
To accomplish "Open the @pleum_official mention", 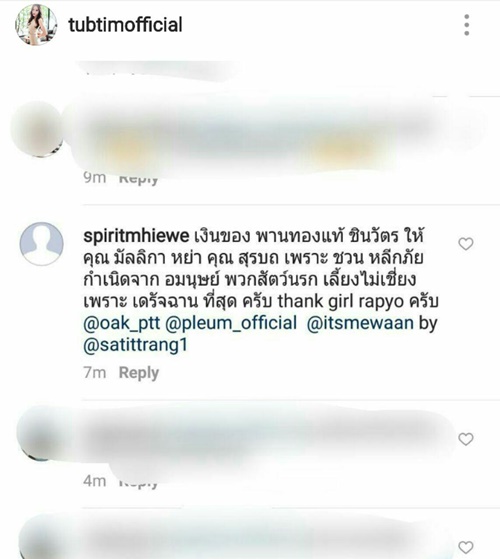I will point(231,323).
